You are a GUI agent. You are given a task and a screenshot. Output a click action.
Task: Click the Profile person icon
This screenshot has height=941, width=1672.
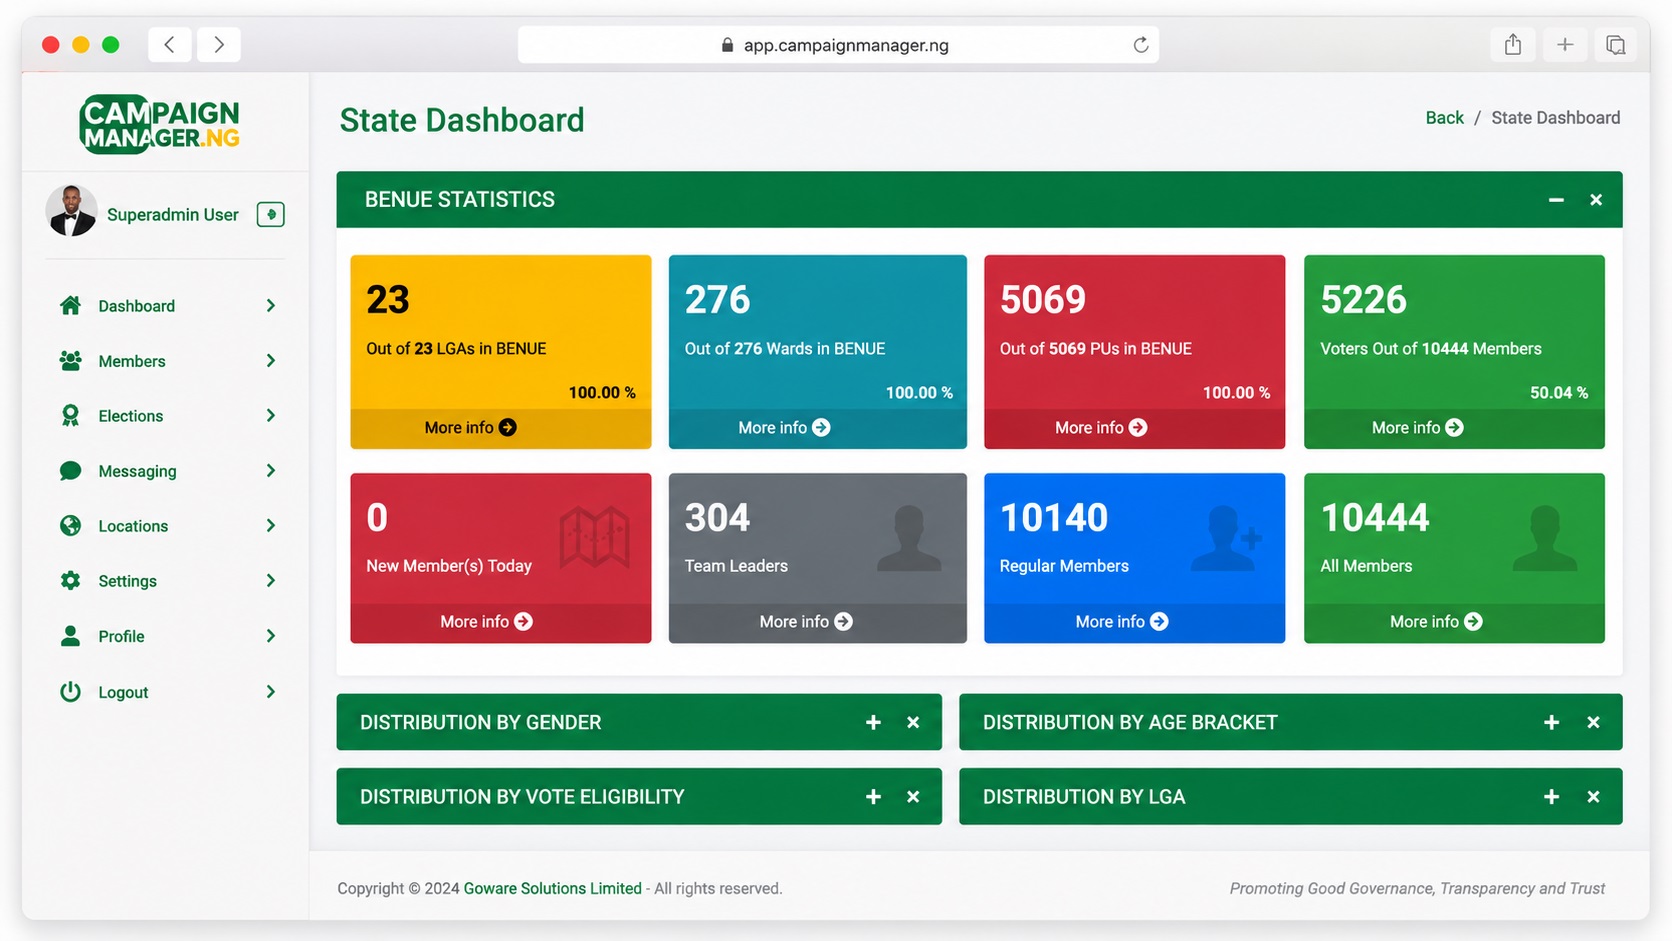click(x=70, y=635)
